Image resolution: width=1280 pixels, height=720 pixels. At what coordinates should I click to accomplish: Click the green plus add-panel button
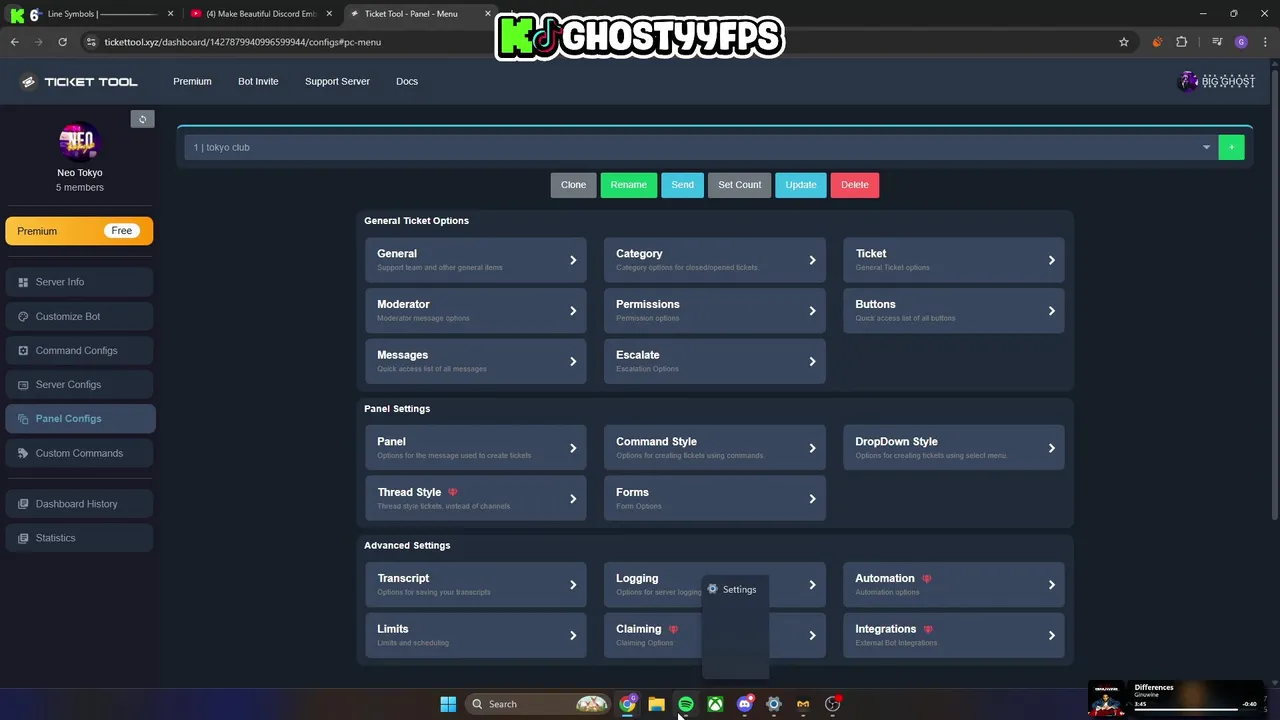point(1231,147)
